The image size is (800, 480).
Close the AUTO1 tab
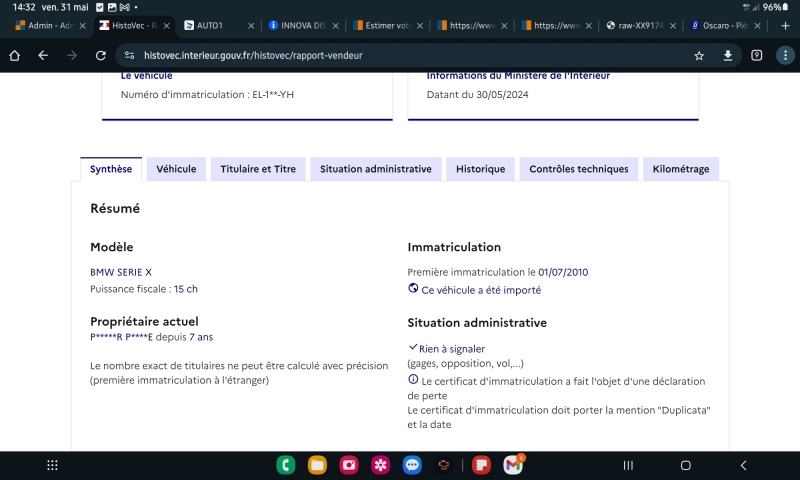pos(251,26)
